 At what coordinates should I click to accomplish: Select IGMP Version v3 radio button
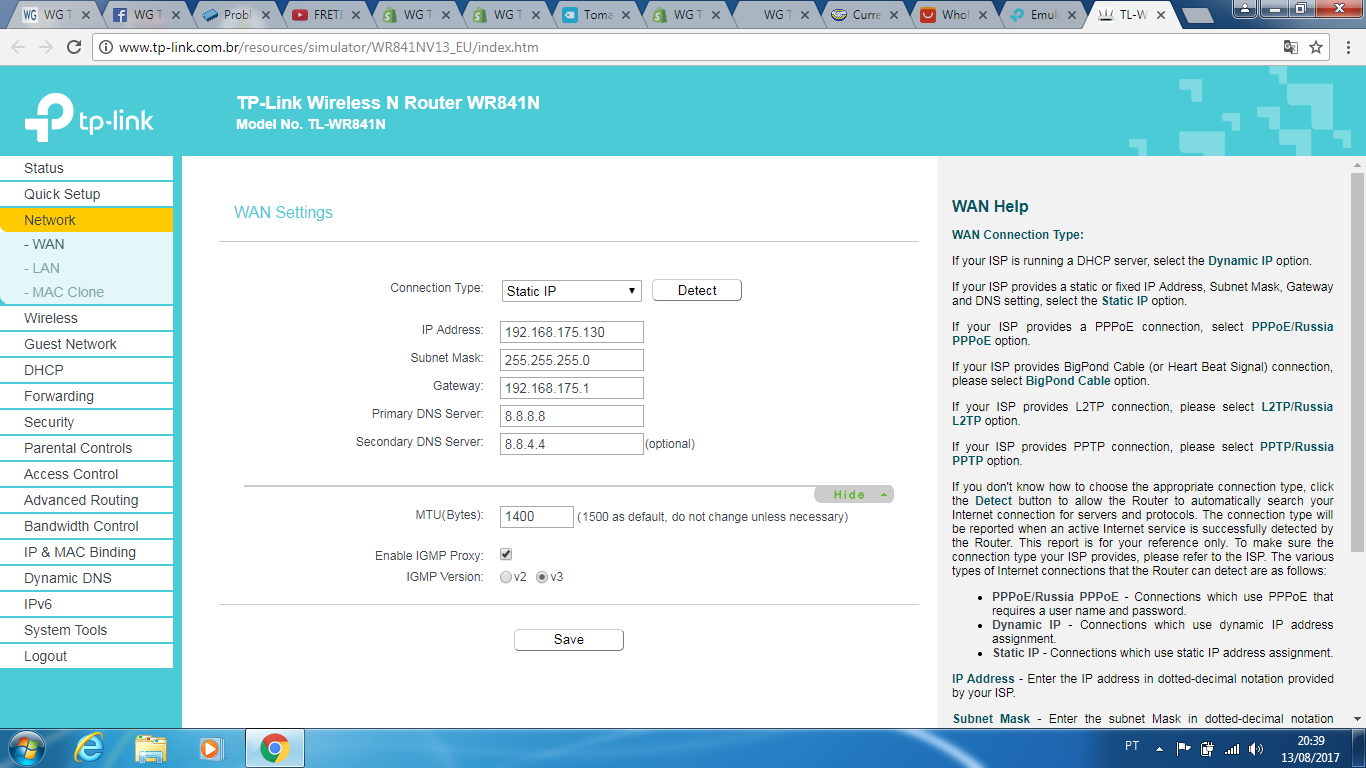point(542,577)
